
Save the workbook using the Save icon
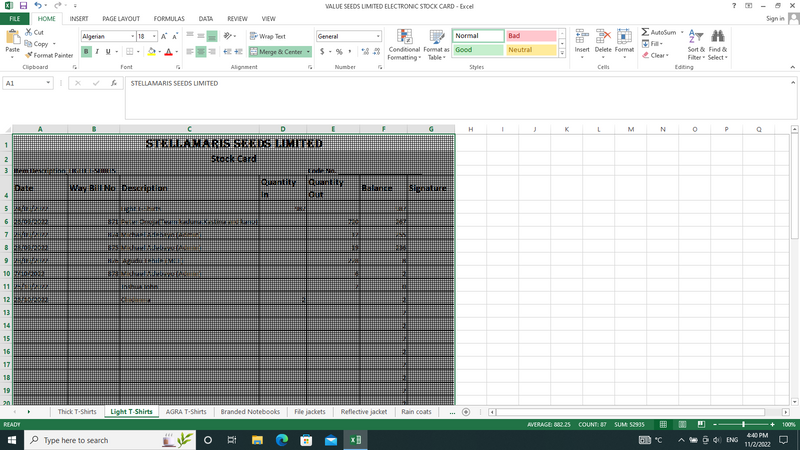pyautogui.click(x=23, y=6)
